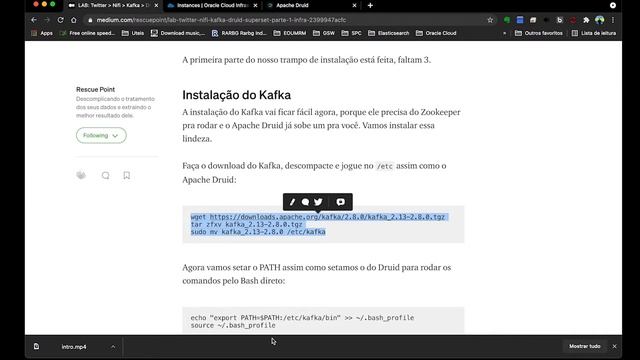The height and width of the screenshot is (360, 640).
Task: Click the medium.com address bar URL
Action: [221, 20]
